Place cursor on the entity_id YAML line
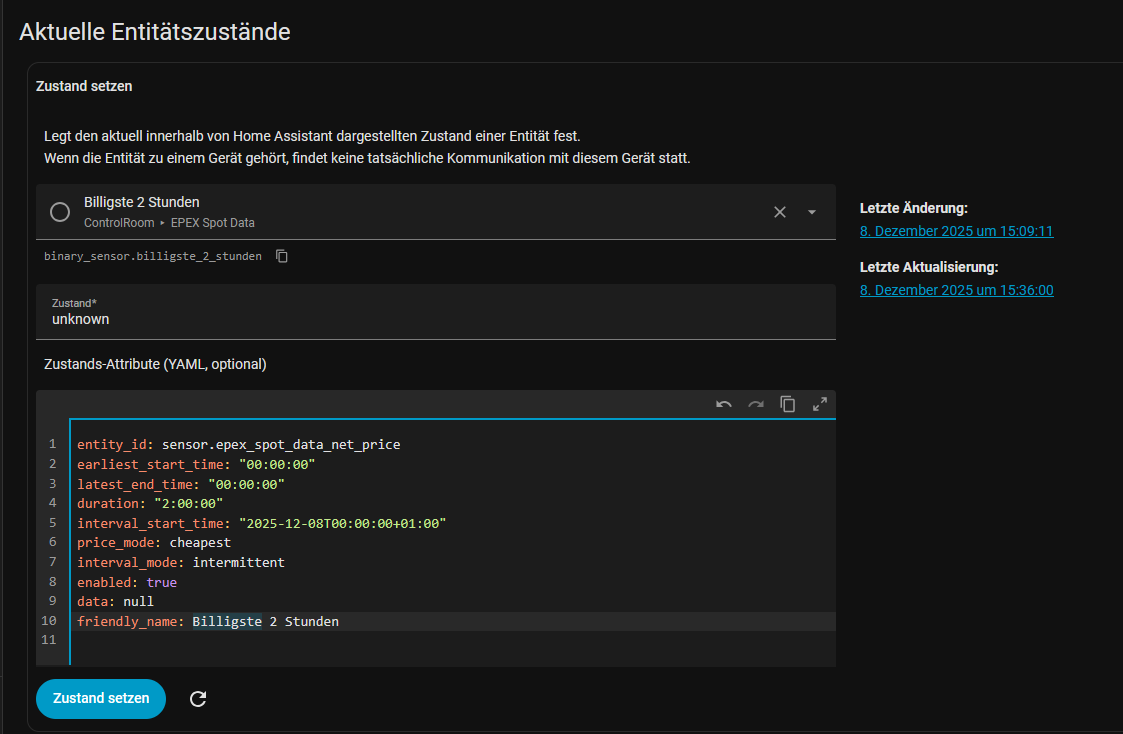Image resolution: width=1123 pixels, height=734 pixels. tap(238, 445)
